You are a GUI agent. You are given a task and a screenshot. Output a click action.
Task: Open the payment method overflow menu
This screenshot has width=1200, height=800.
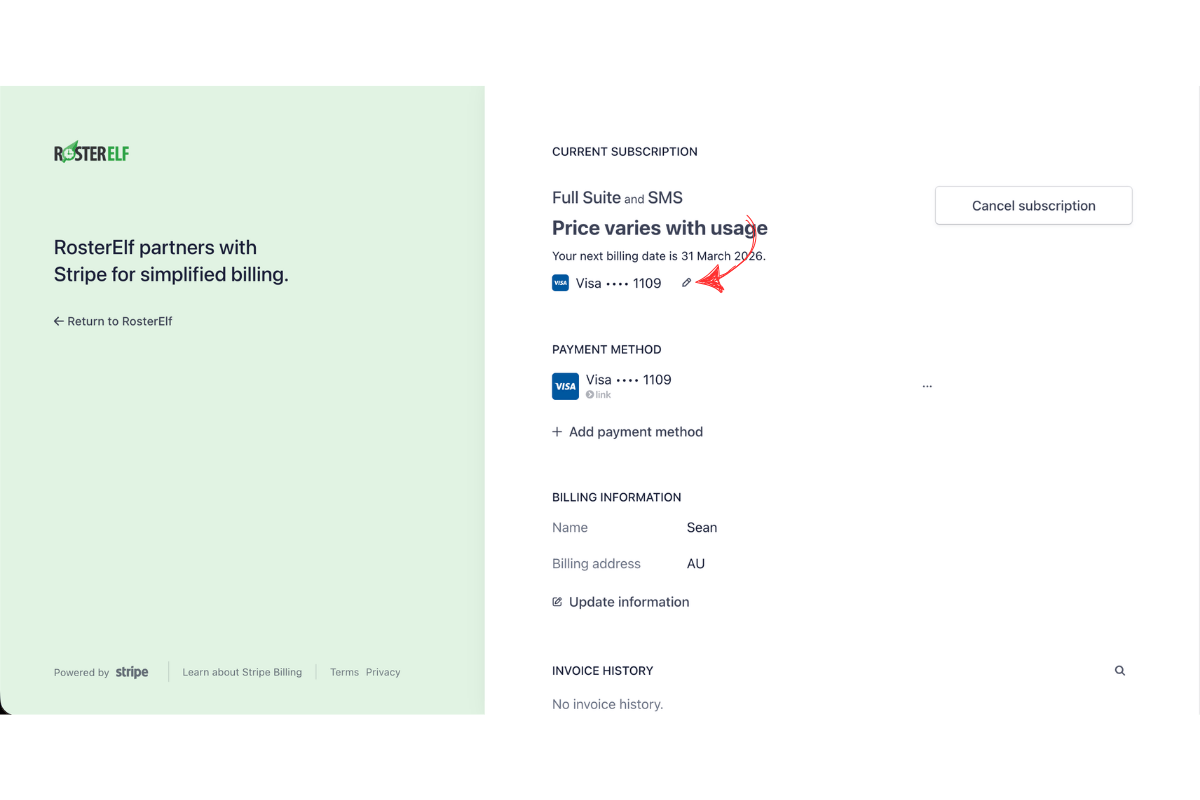[927, 384]
